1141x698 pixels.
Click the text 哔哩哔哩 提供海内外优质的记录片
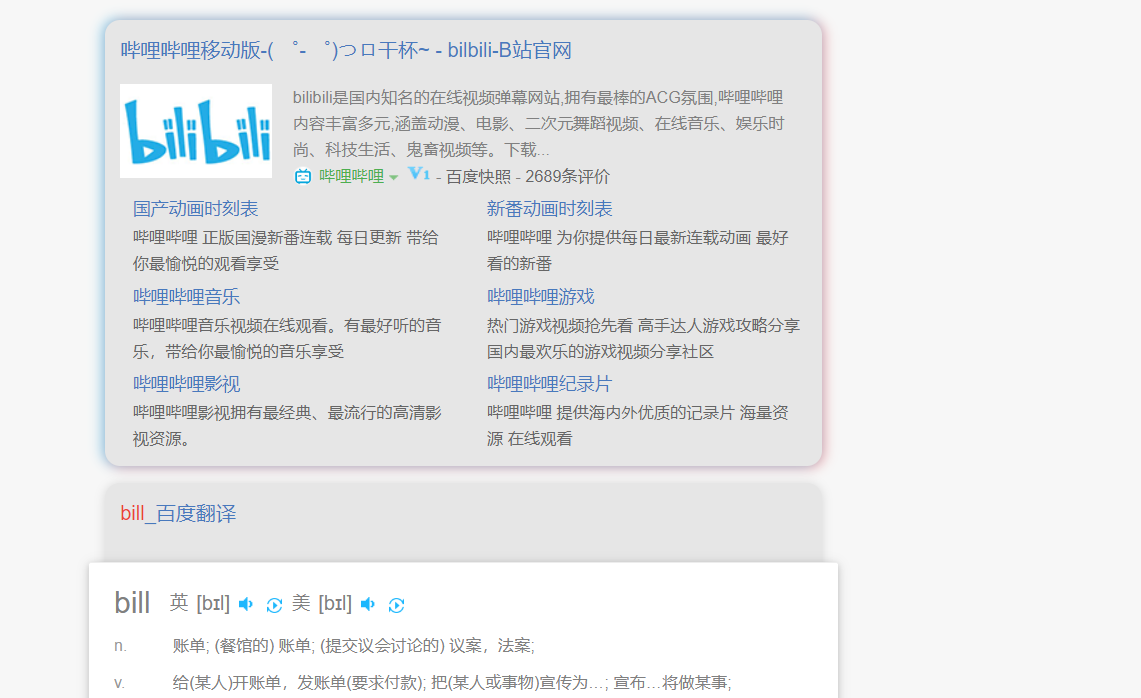[x=637, y=426]
